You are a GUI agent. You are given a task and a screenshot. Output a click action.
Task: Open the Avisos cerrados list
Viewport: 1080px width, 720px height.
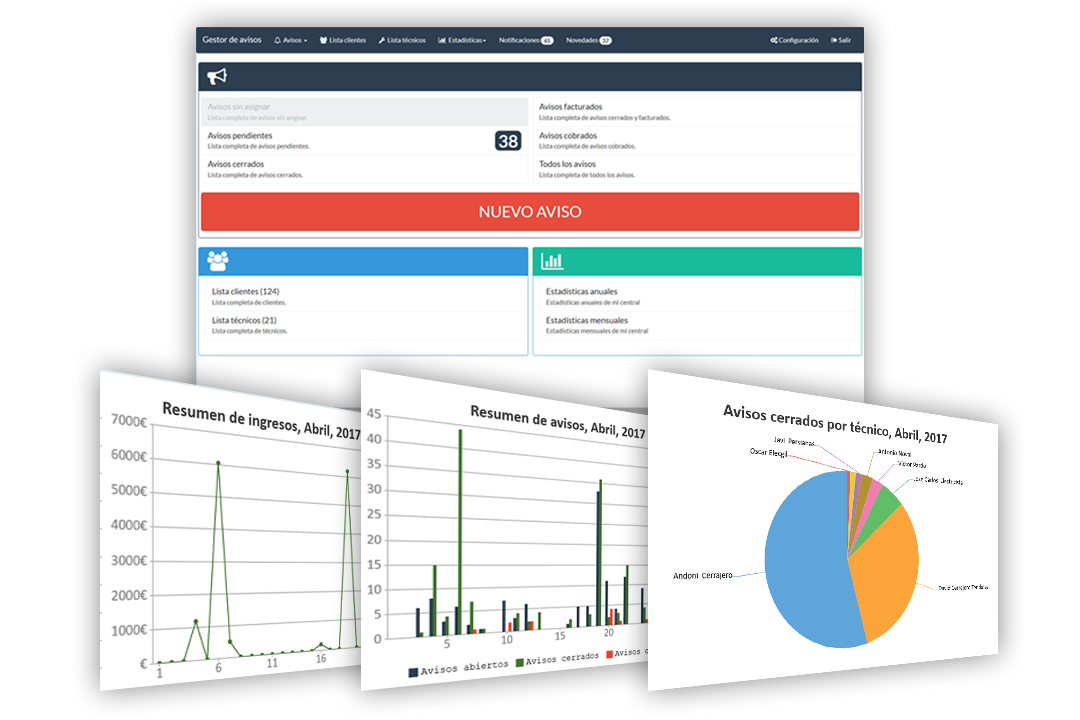coord(240,164)
